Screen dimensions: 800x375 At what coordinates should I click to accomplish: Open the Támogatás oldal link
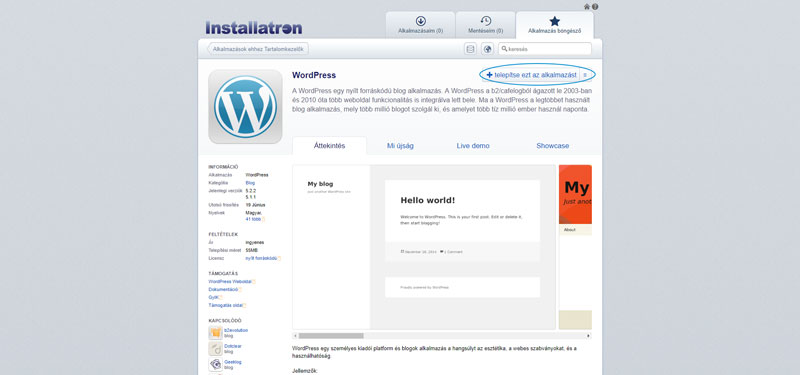[x=226, y=305]
